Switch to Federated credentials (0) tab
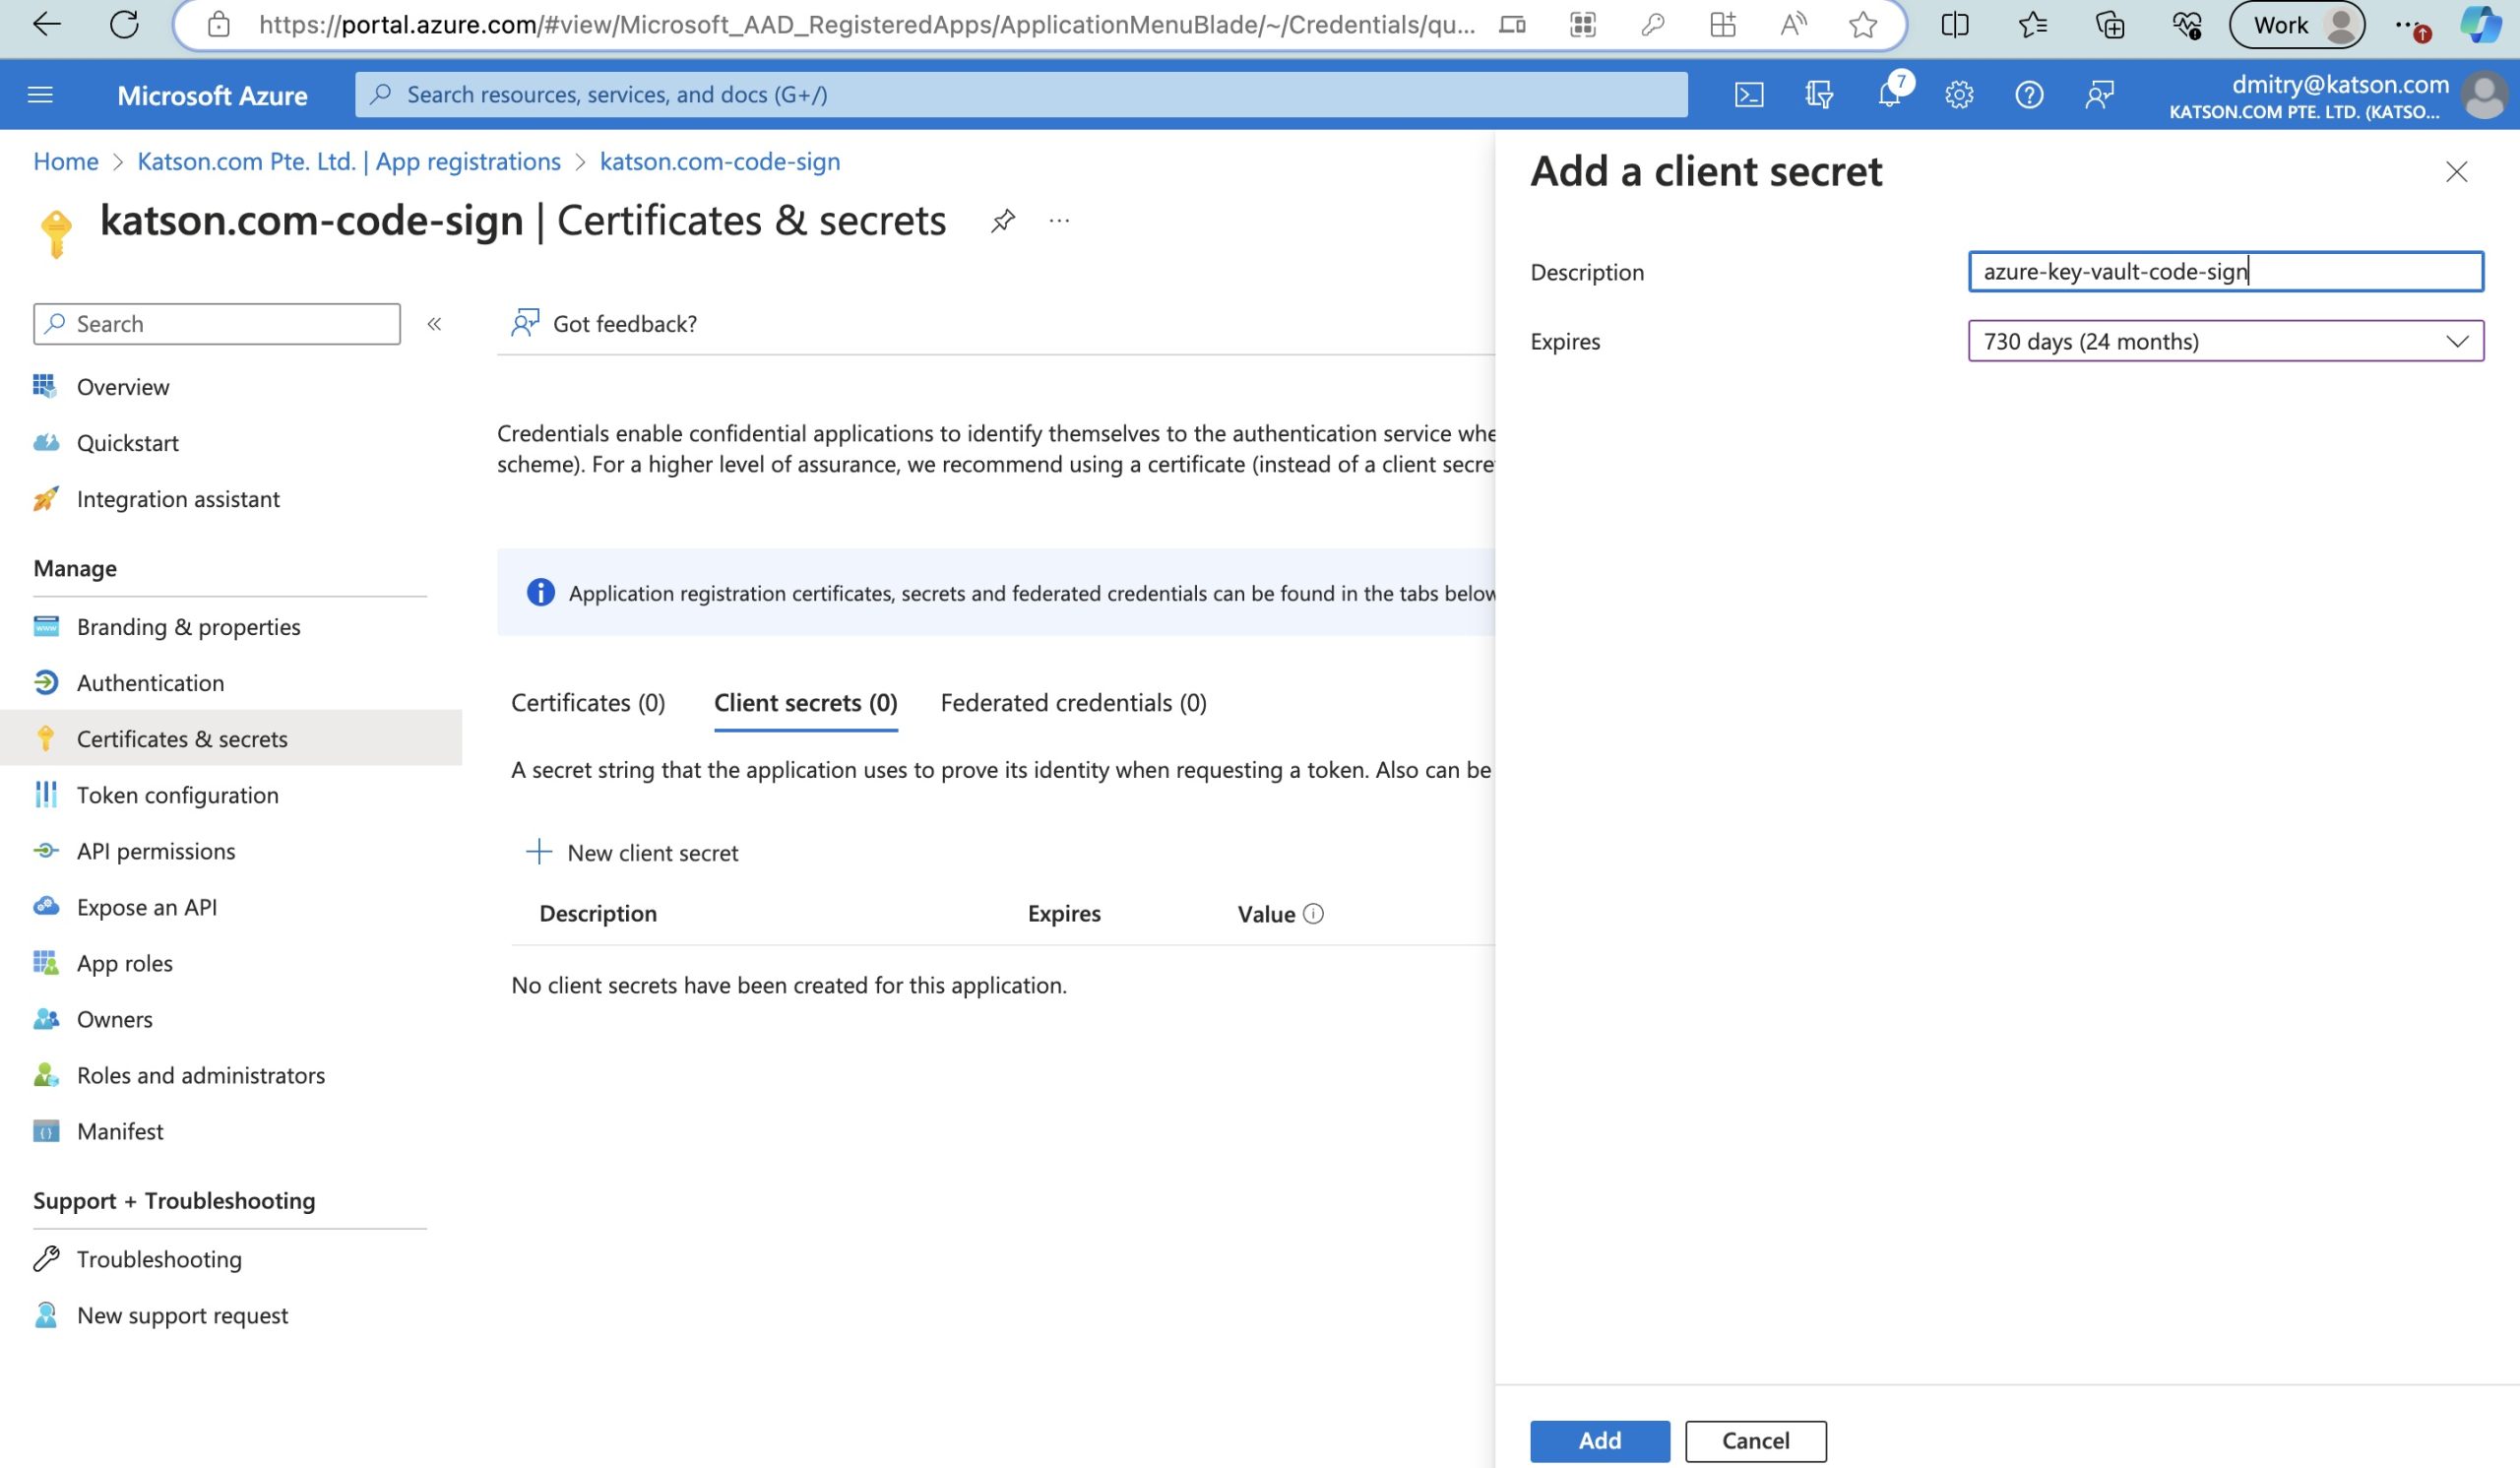 [x=1072, y=703]
